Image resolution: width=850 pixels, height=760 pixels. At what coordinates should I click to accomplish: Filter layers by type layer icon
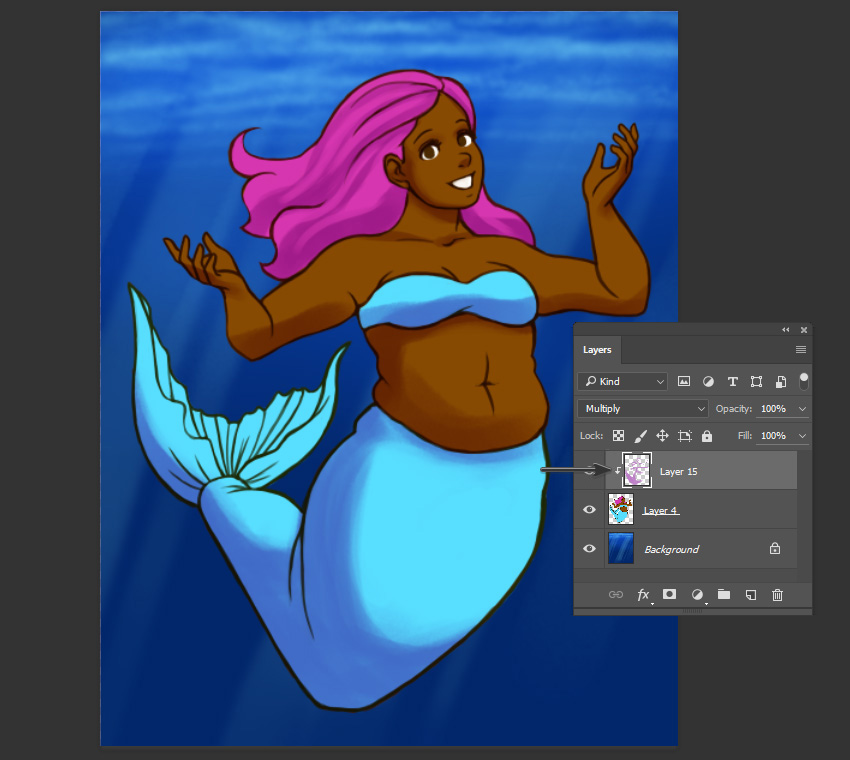point(732,382)
